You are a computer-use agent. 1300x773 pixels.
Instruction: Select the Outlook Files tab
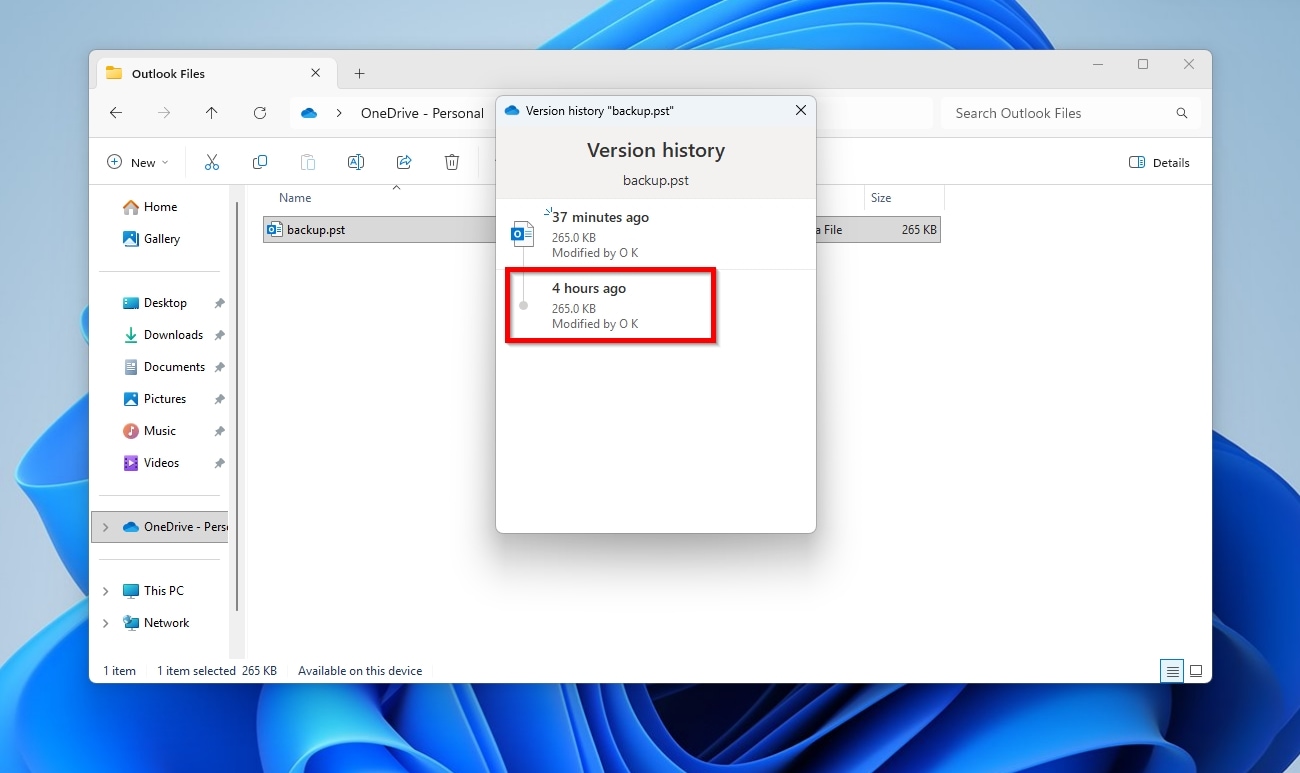pos(214,73)
